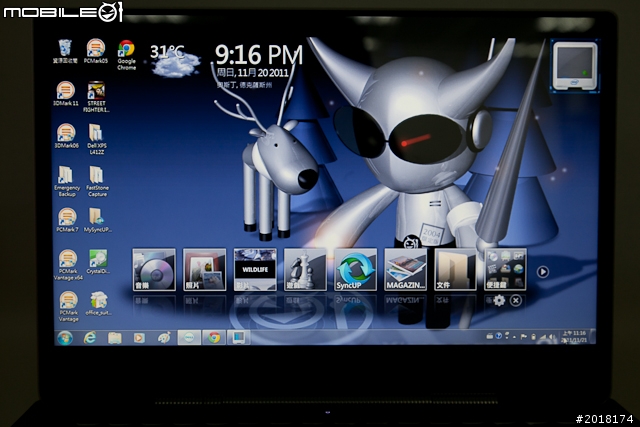Open the WILDLIFE video tile

[255, 269]
